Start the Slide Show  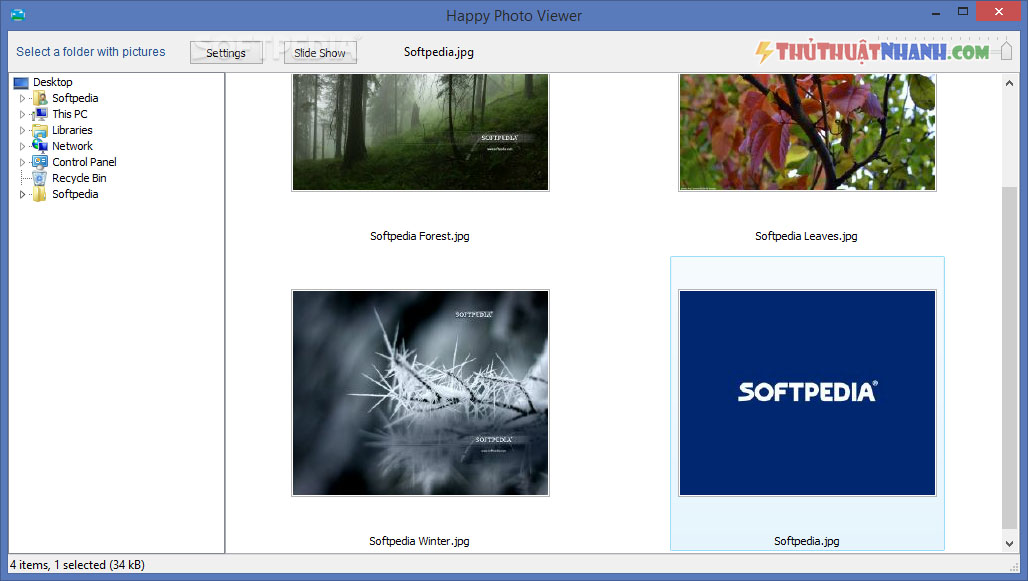pos(320,52)
